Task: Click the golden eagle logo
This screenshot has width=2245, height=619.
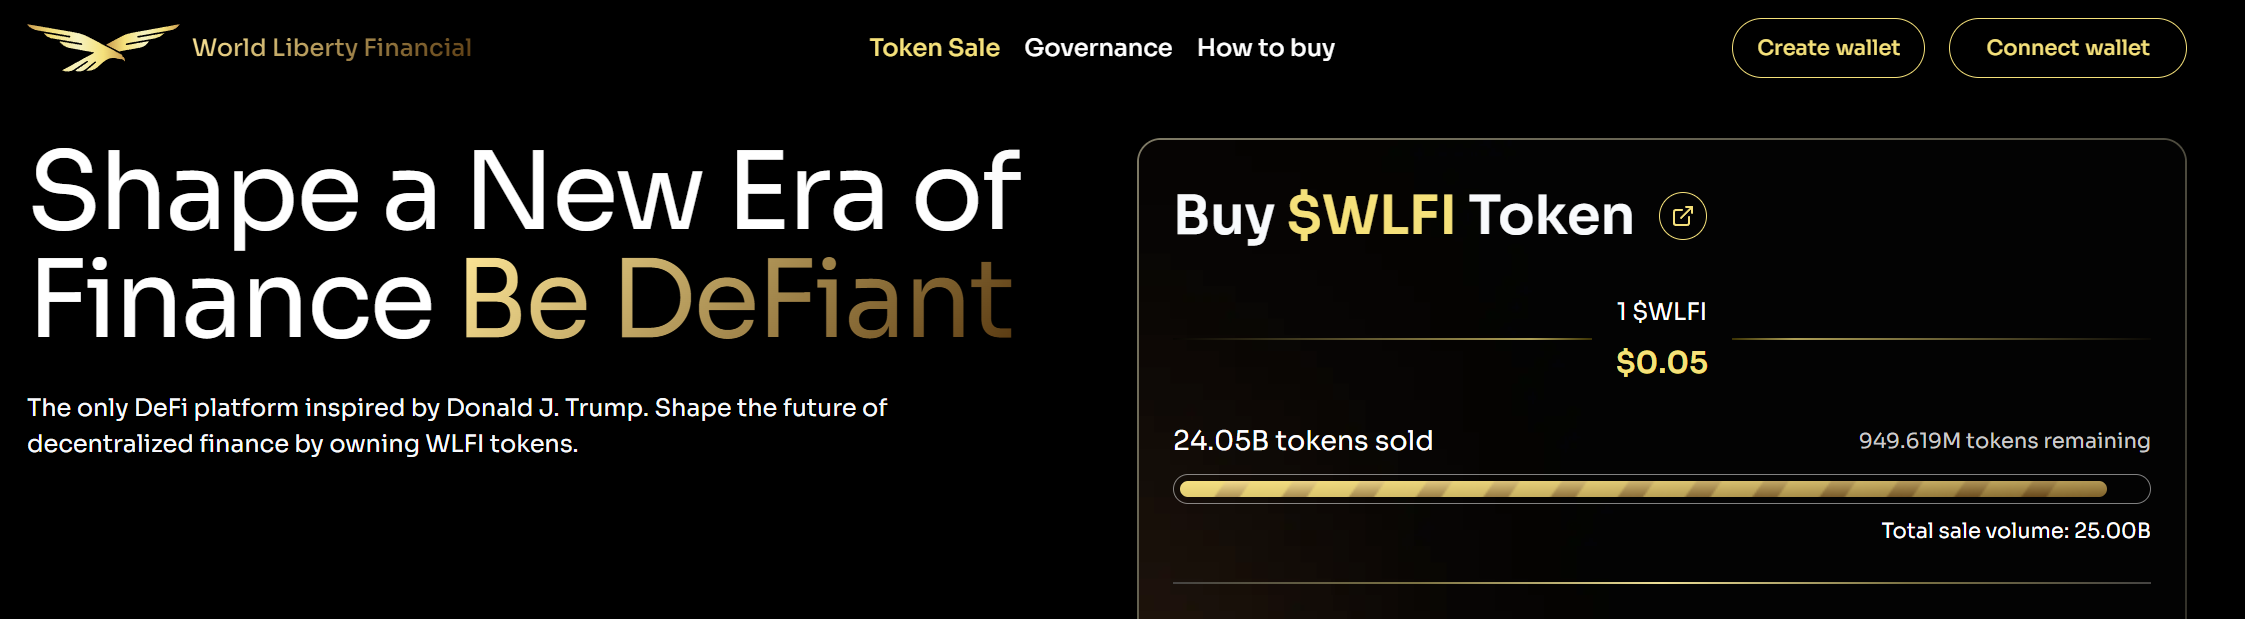Action: point(102,47)
